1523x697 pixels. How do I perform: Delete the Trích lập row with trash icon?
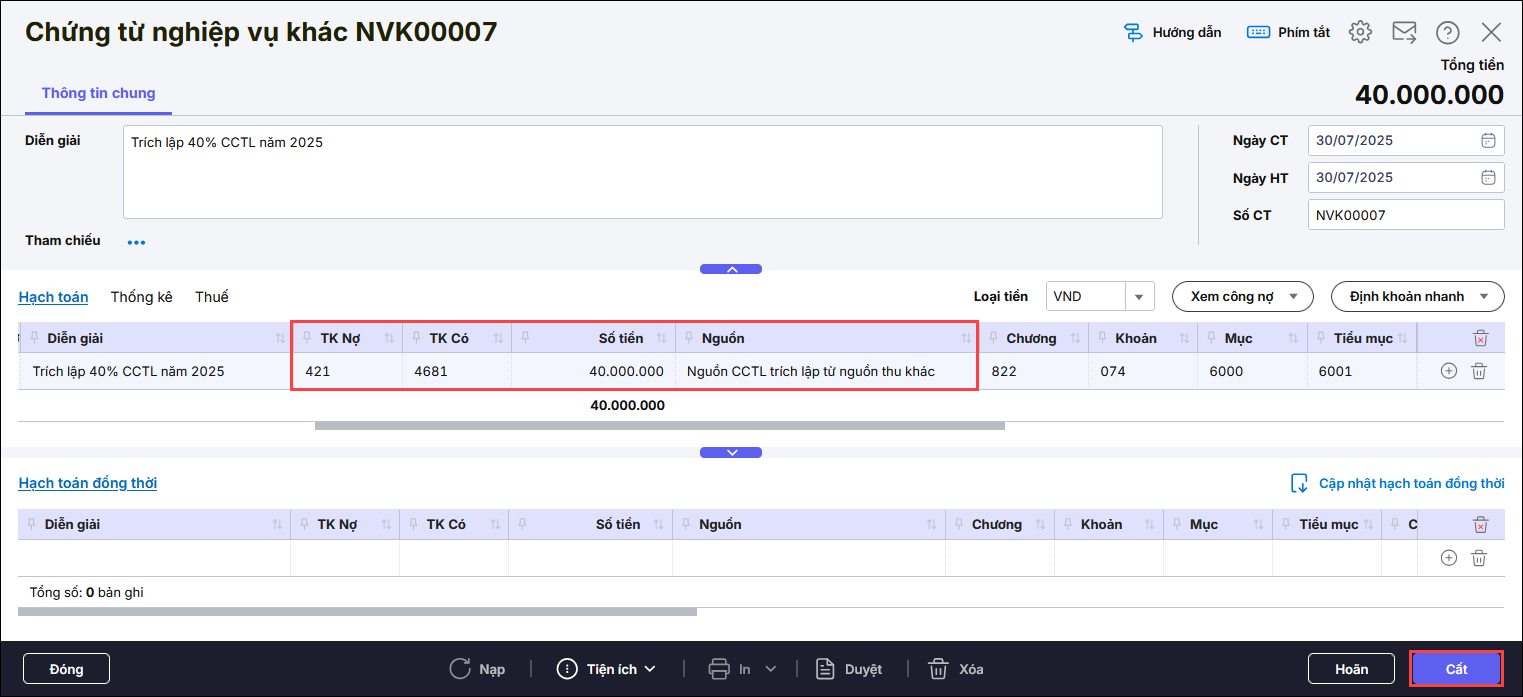point(1479,371)
